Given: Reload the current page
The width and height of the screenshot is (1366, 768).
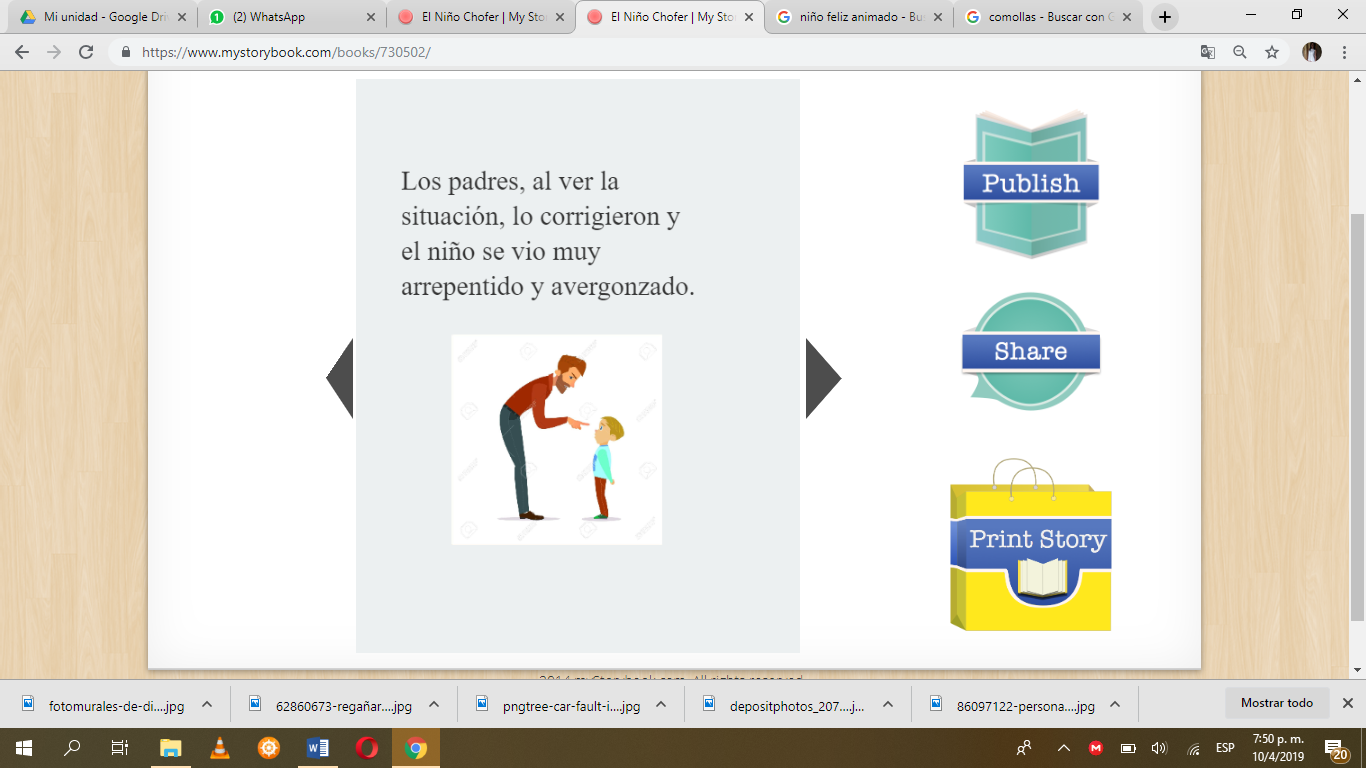Looking at the screenshot, I should click(86, 52).
